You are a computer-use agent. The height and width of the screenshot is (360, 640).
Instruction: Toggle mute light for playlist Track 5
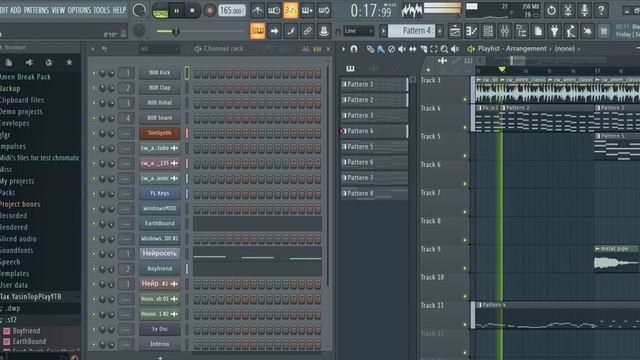[x=464, y=156]
